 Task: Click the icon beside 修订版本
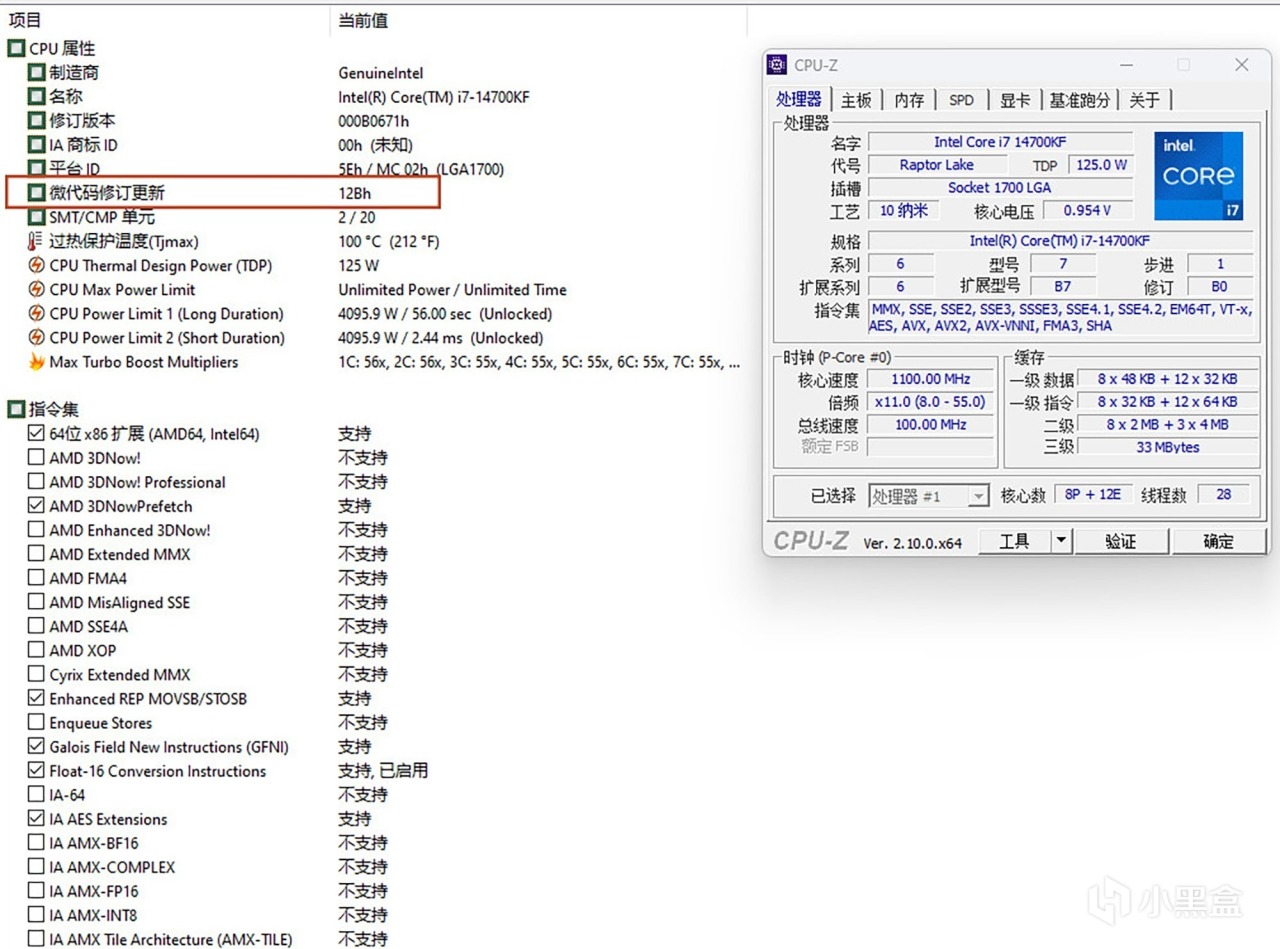point(36,121)
